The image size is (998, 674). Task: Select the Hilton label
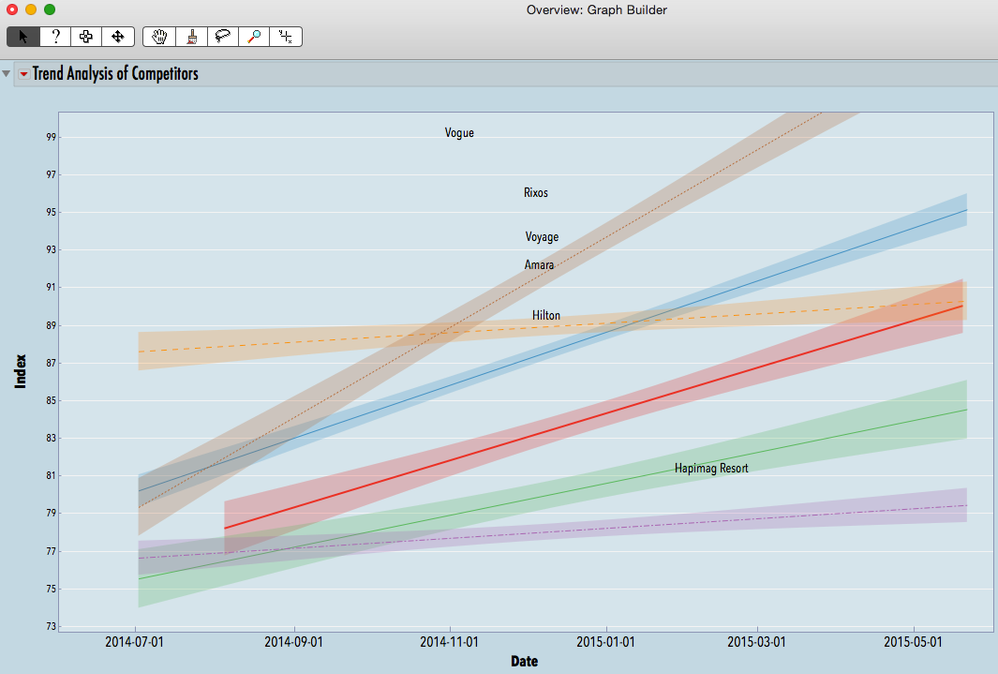pos(546,315)
